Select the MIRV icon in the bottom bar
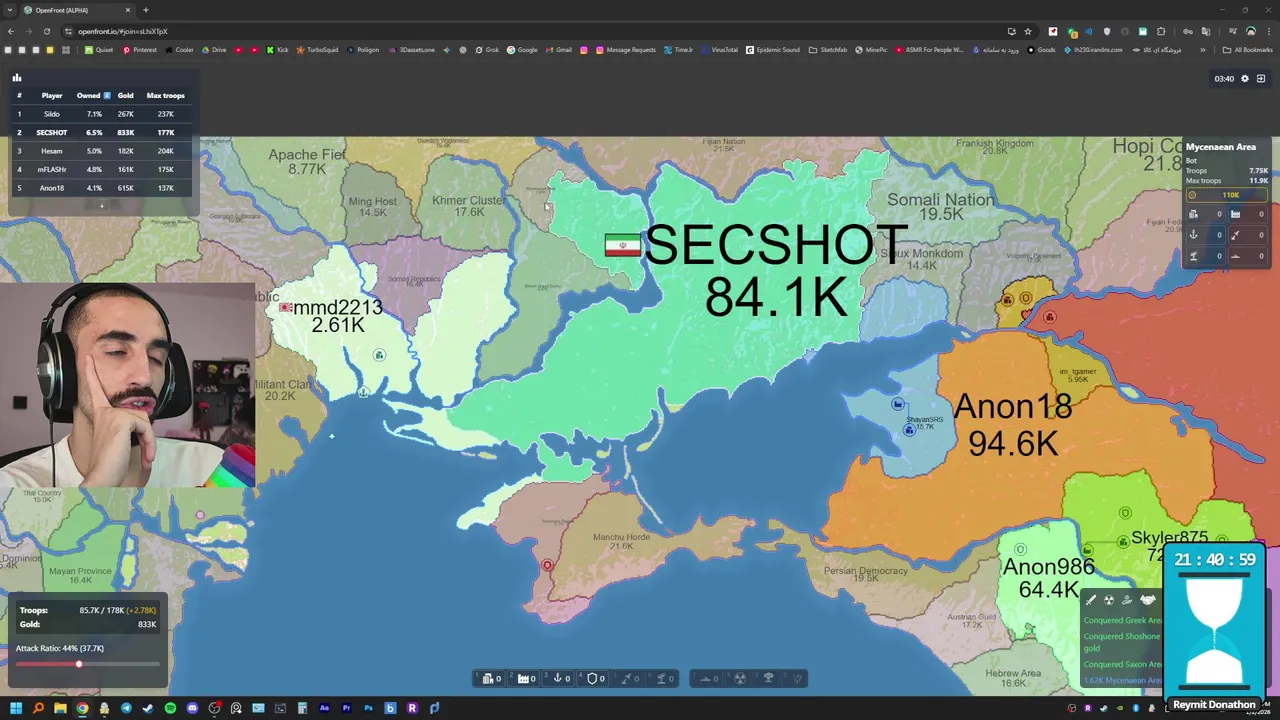Screen dimensions: 1280x720 point(798,678)
